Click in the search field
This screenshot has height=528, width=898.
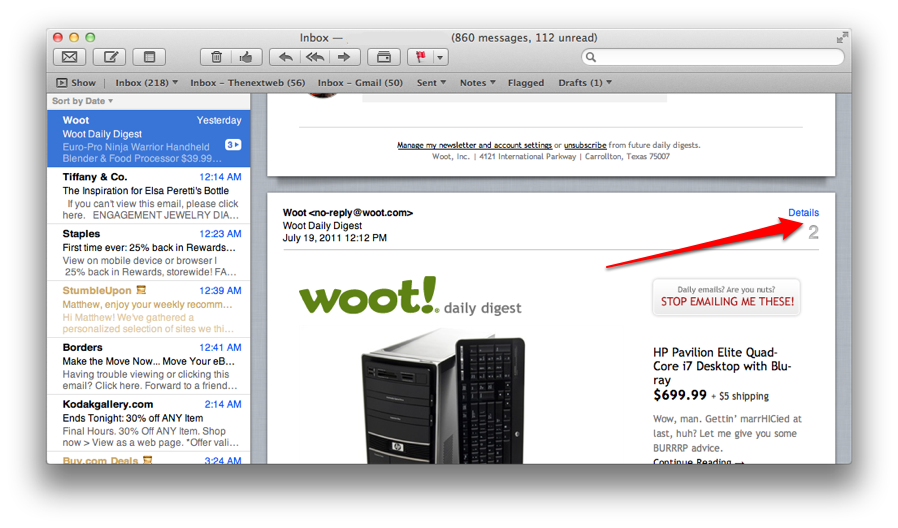click(712, 57)
